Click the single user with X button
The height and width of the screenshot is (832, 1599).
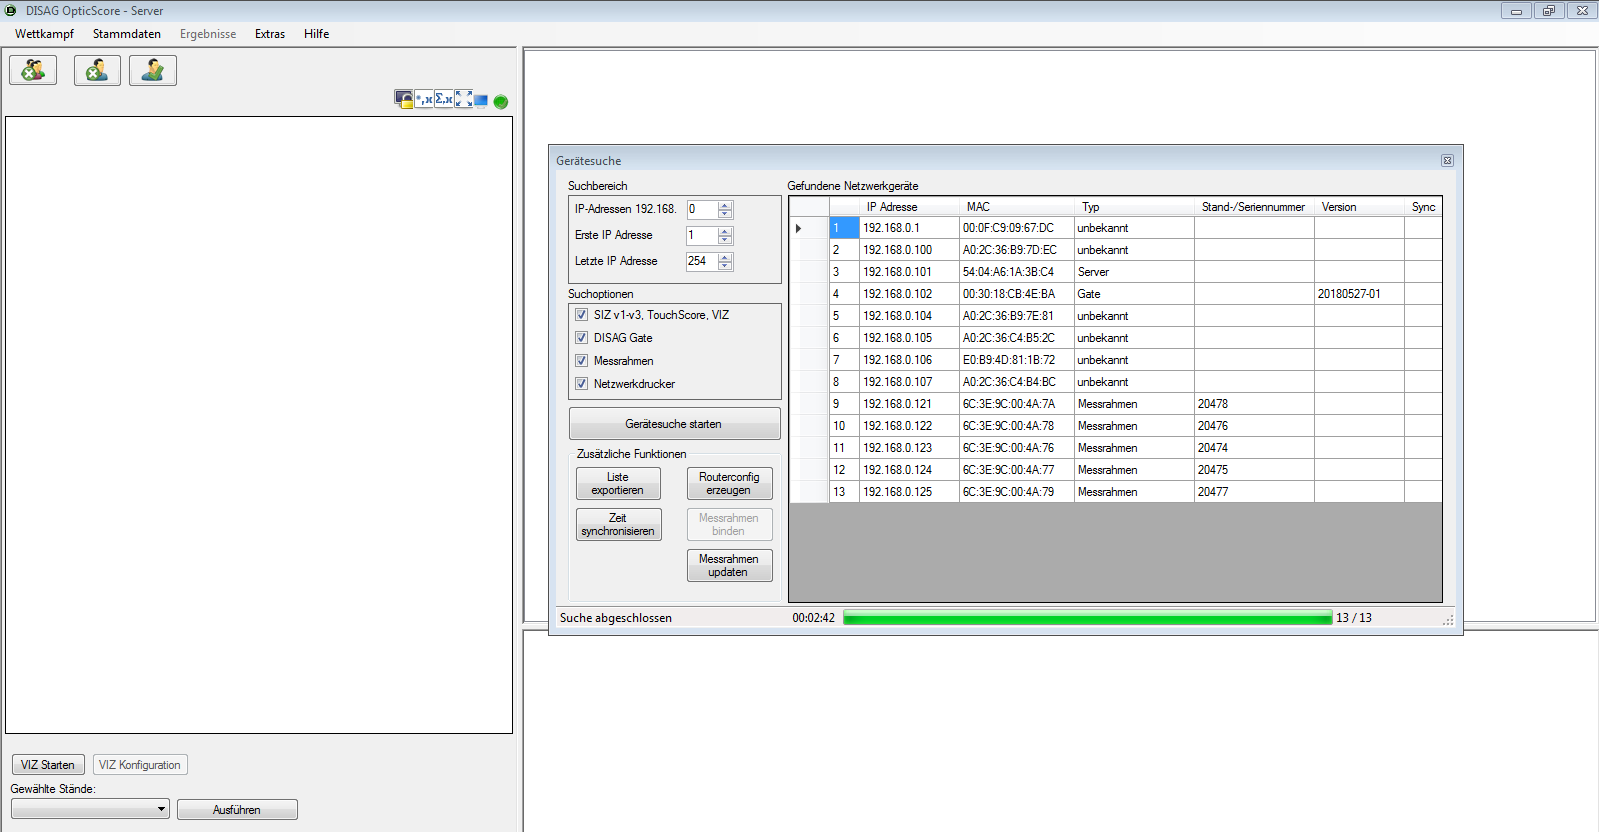point(97,70)
